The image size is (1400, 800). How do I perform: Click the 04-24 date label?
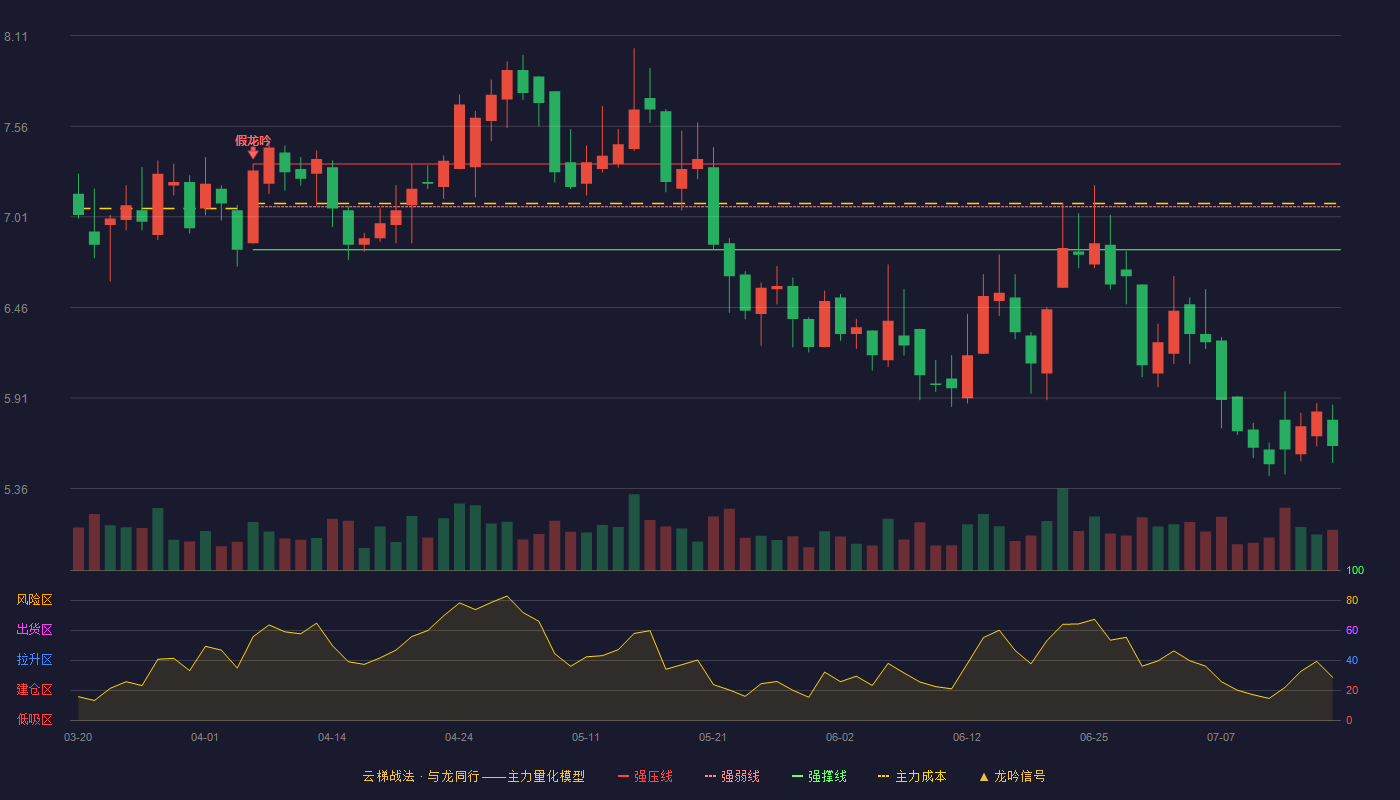(x=459, y=737)
